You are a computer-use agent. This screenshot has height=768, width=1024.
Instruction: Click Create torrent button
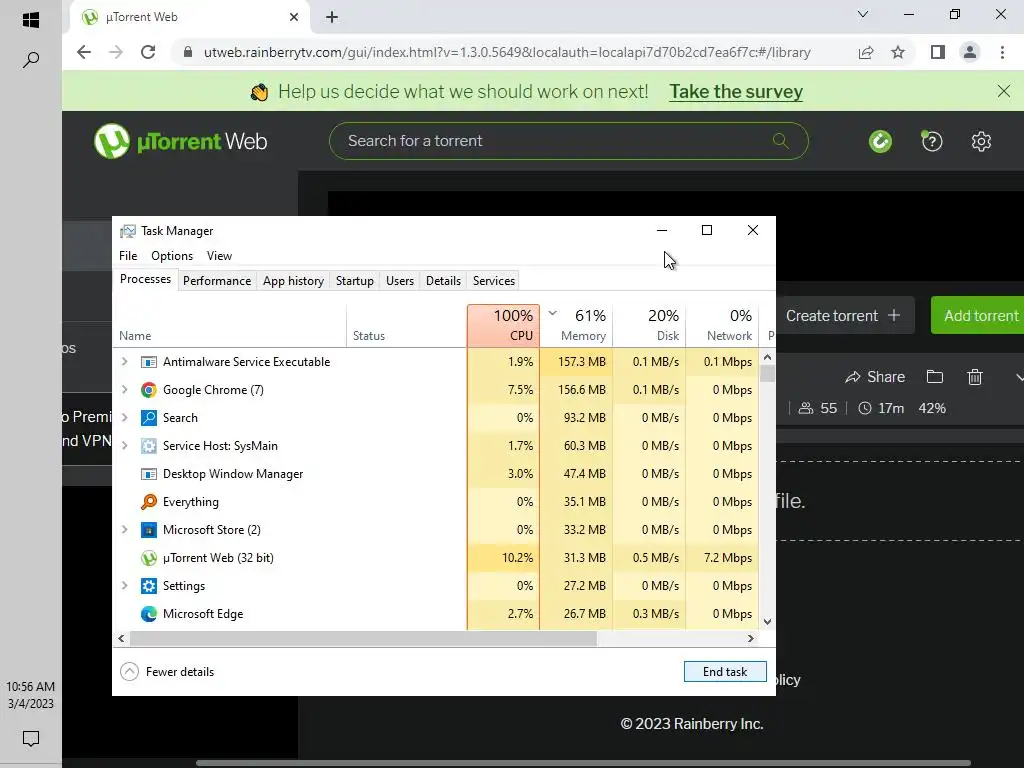(x=843, y=315)
